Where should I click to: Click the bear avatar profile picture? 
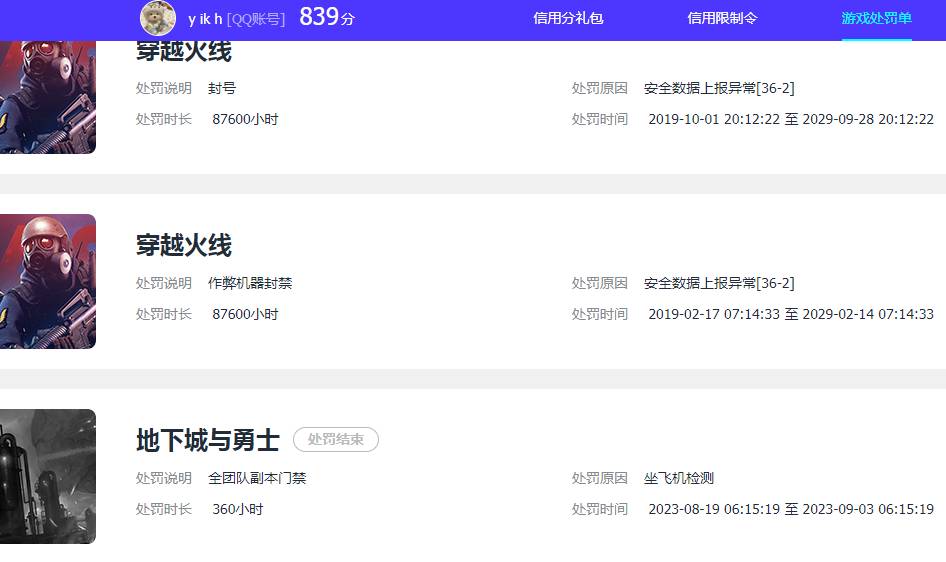pyautogui.click(x=158, y=18)
